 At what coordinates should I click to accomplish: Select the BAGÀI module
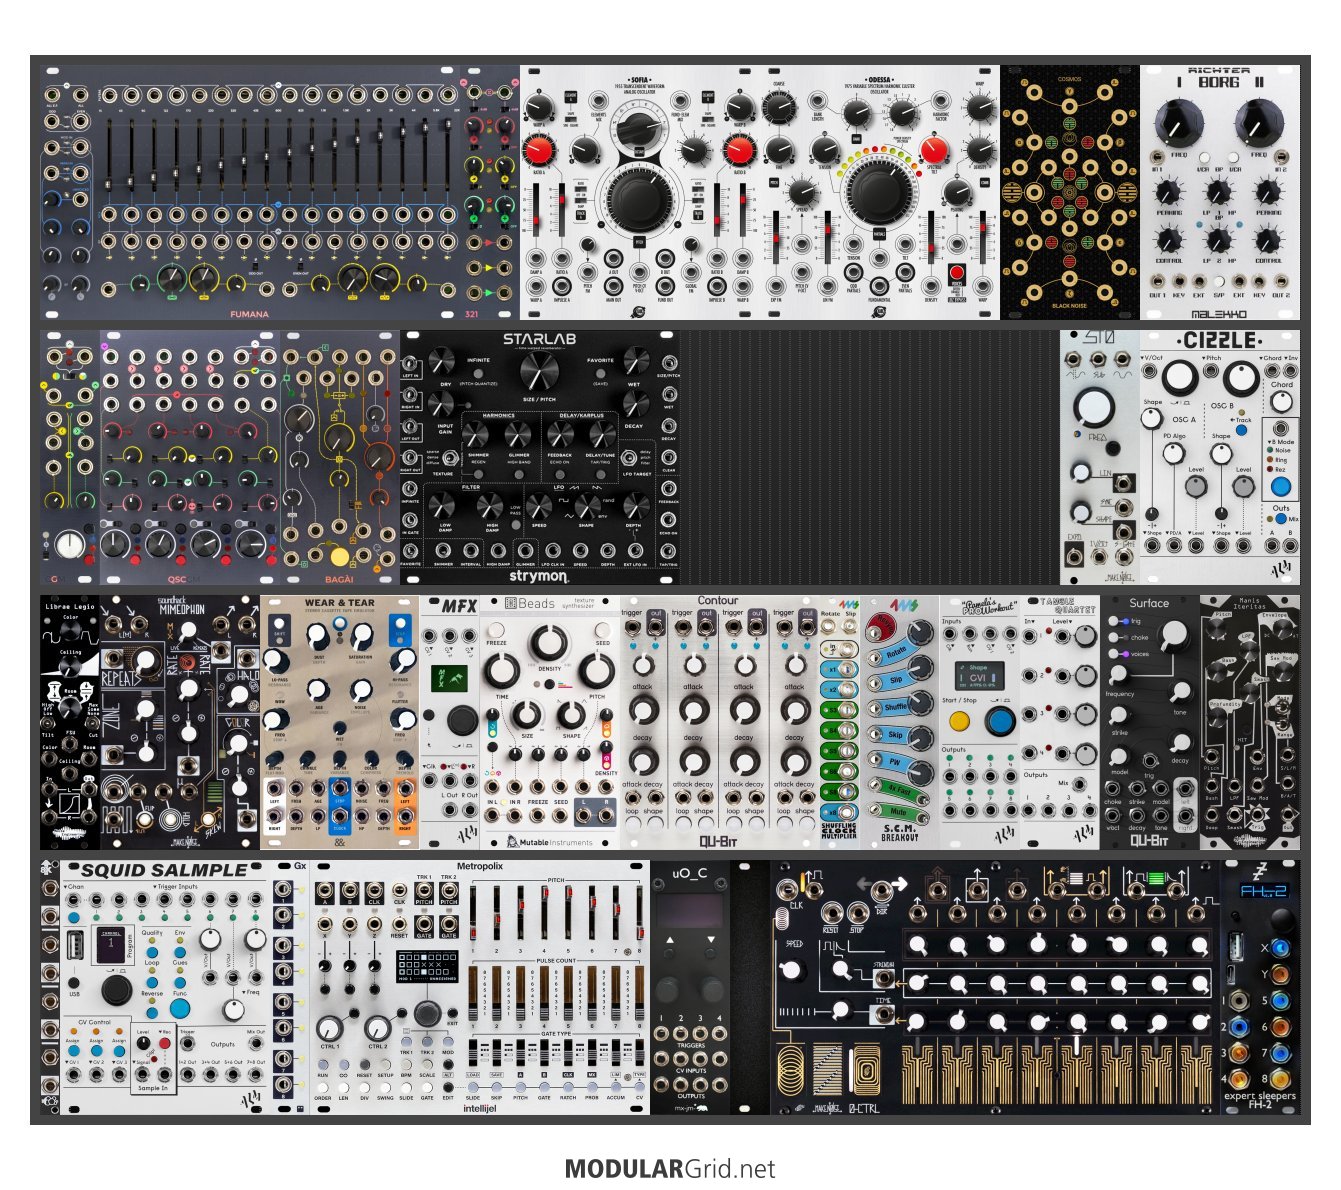click(x=340, y=458)
